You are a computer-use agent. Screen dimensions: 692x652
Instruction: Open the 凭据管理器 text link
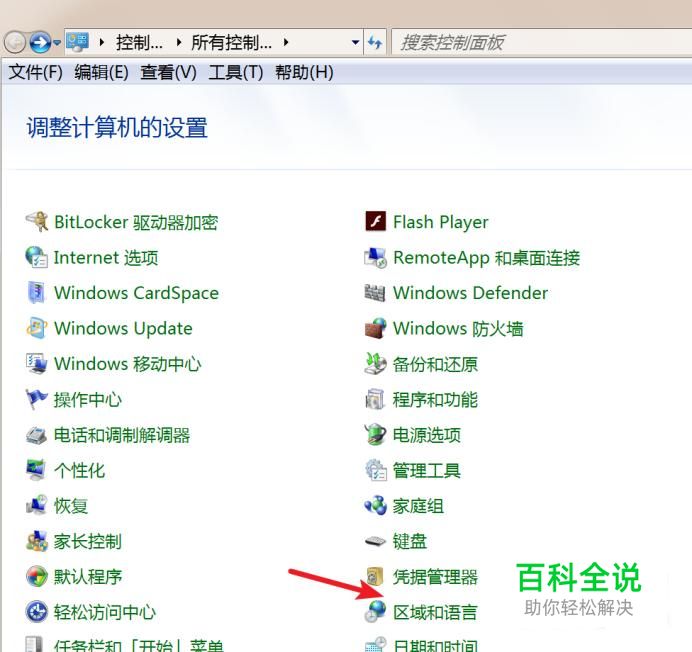click(435, 577)
